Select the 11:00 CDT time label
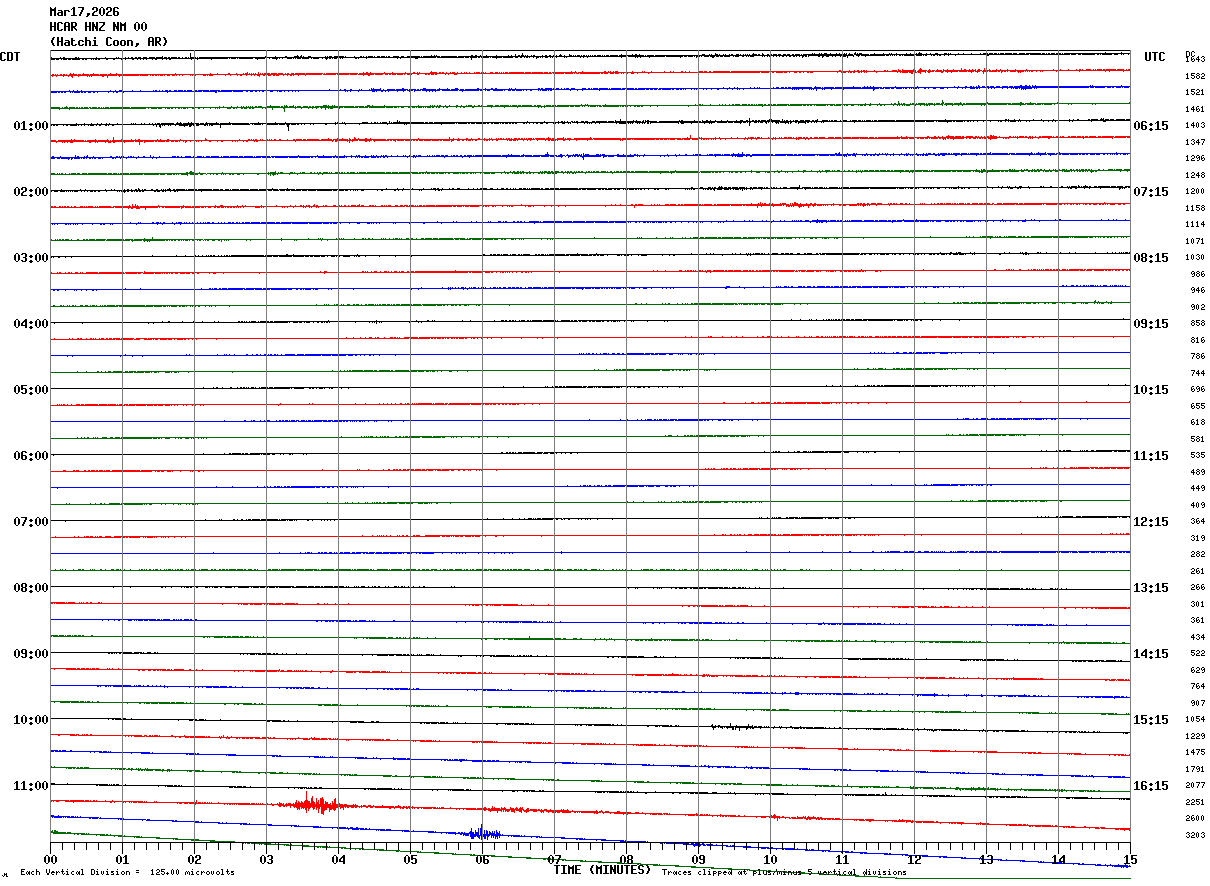The width and height of the screenshot is (1210, 886). (31, 786)
